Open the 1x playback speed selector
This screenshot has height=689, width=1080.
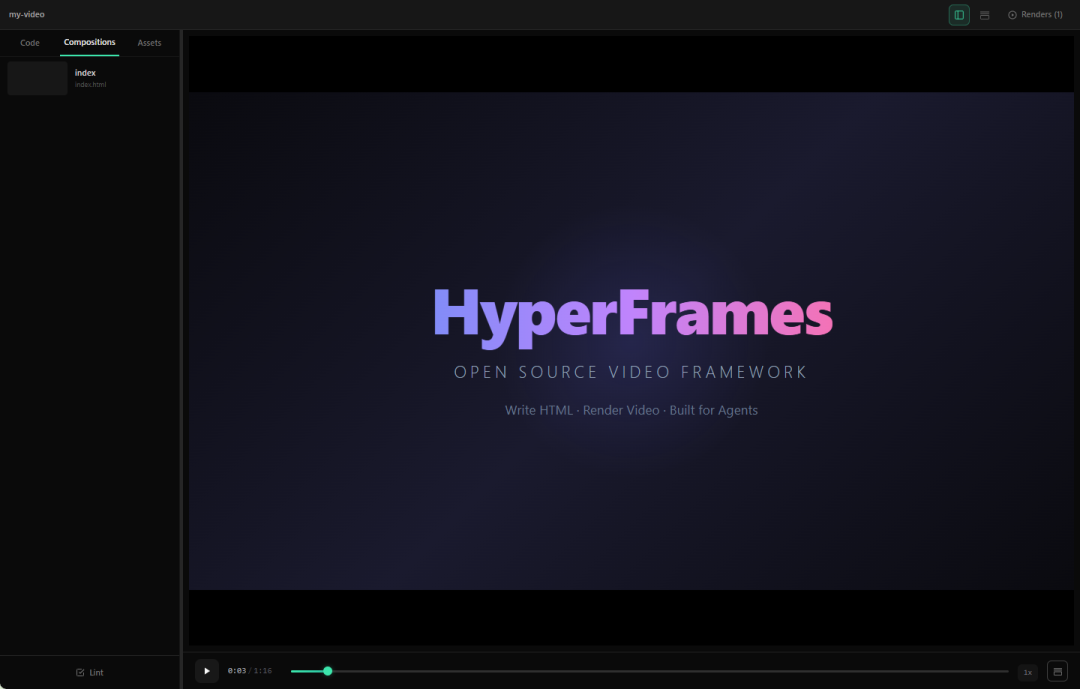(x=1027, y=672)
